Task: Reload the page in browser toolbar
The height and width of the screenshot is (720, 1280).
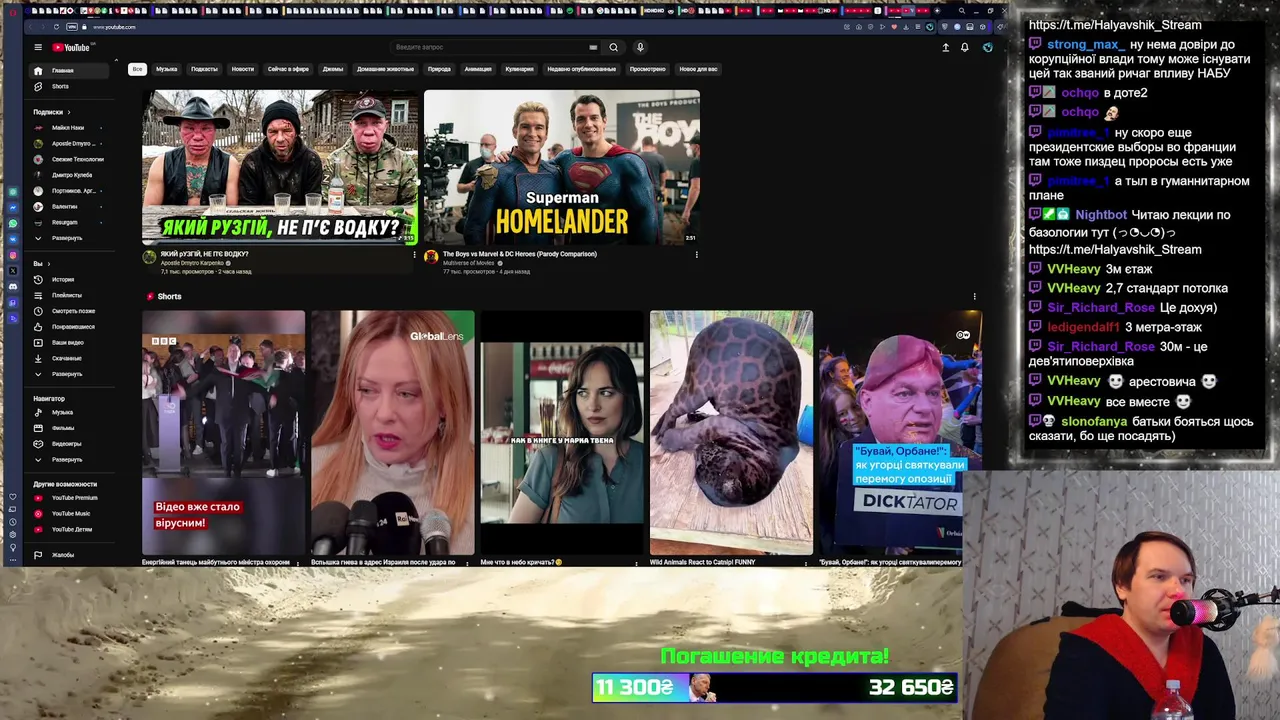Action: pyautogui.click(x=56, y=27)
